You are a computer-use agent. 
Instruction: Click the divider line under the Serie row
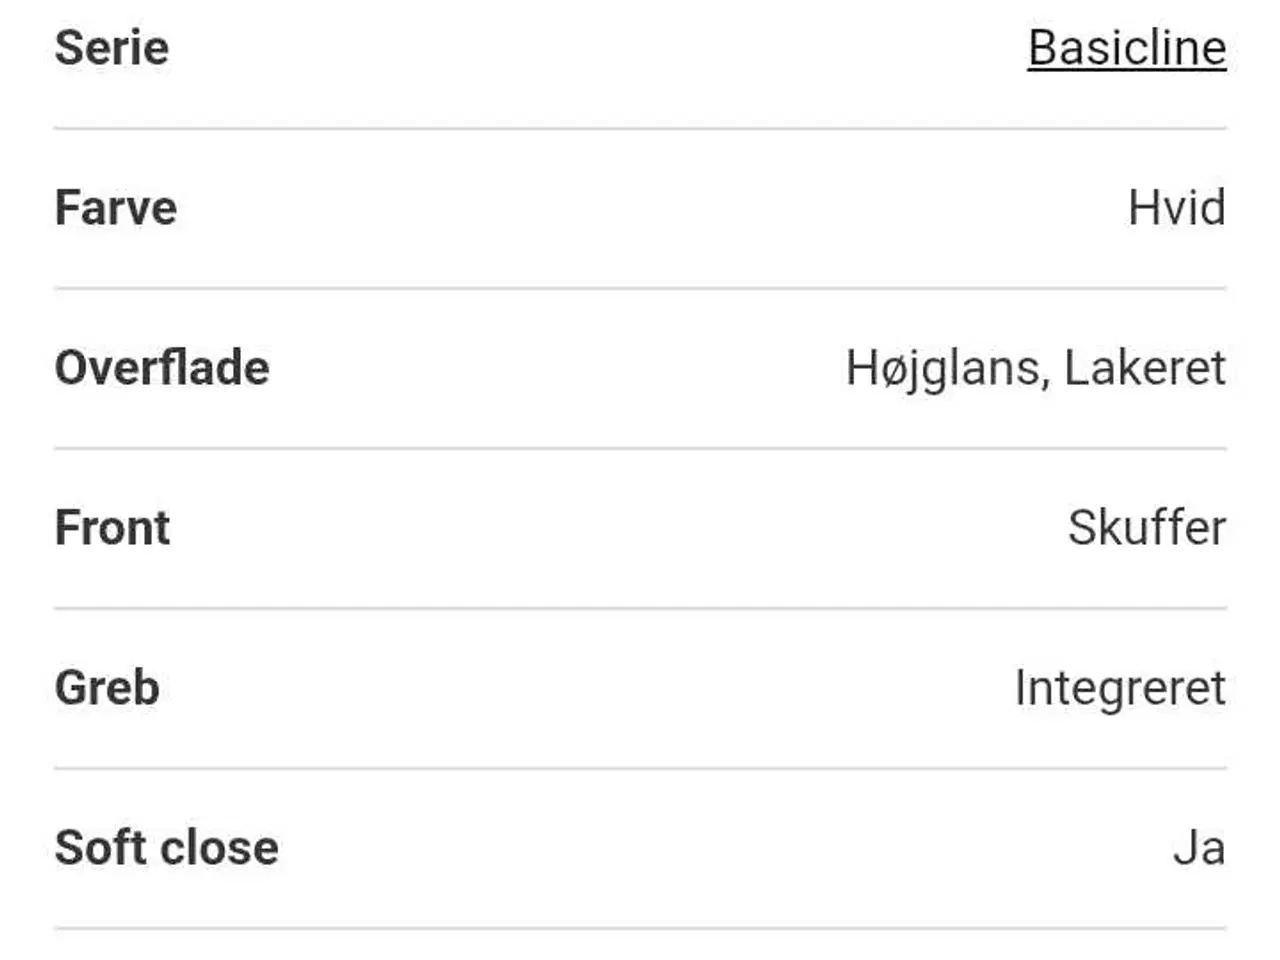pyautogui.click(x=640, y=129)
